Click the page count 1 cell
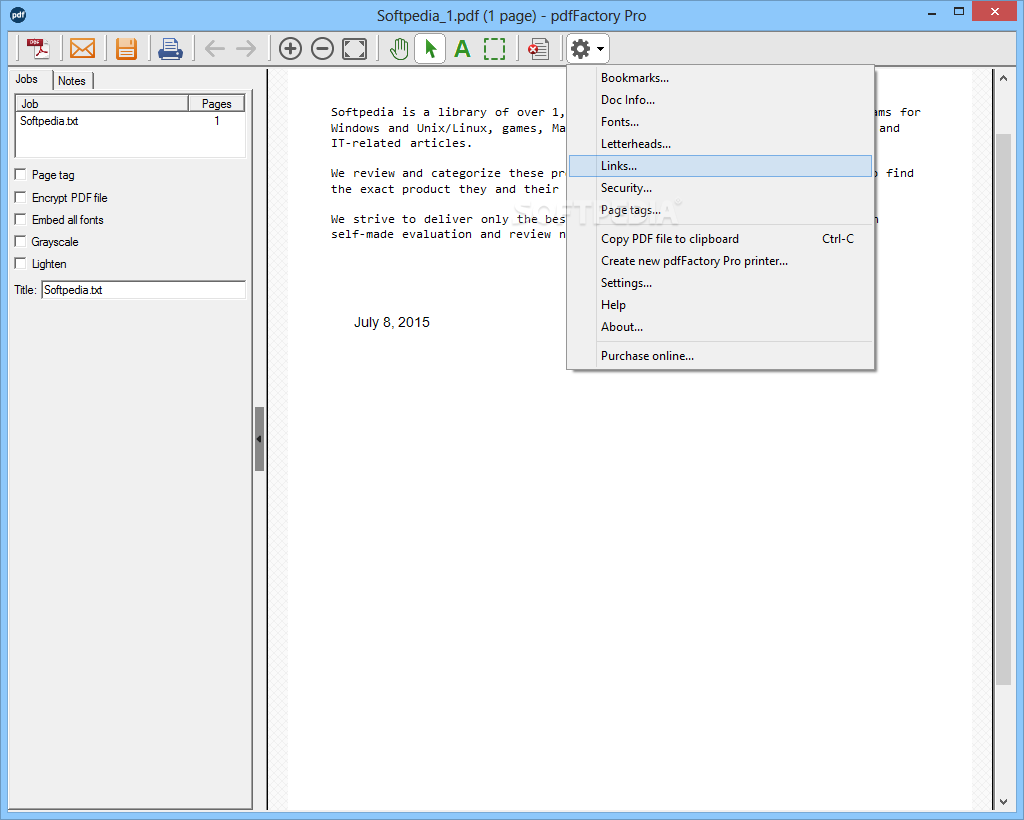This screenshot has height=820, width=1024. point(216,121)
